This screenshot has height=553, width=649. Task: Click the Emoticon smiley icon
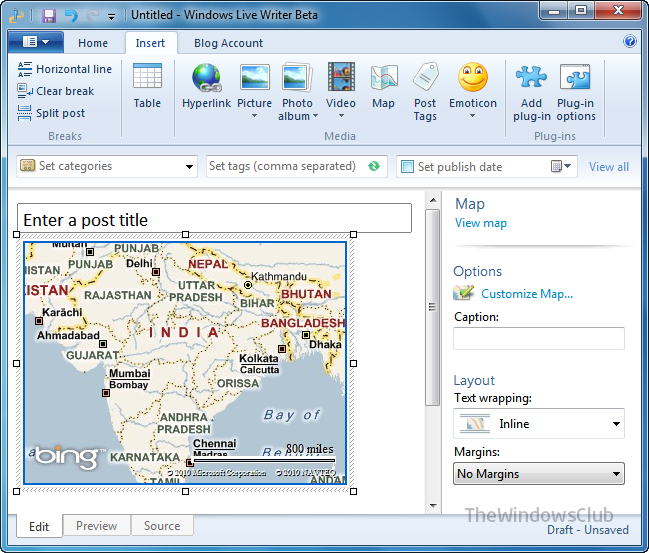pos(473,77)
